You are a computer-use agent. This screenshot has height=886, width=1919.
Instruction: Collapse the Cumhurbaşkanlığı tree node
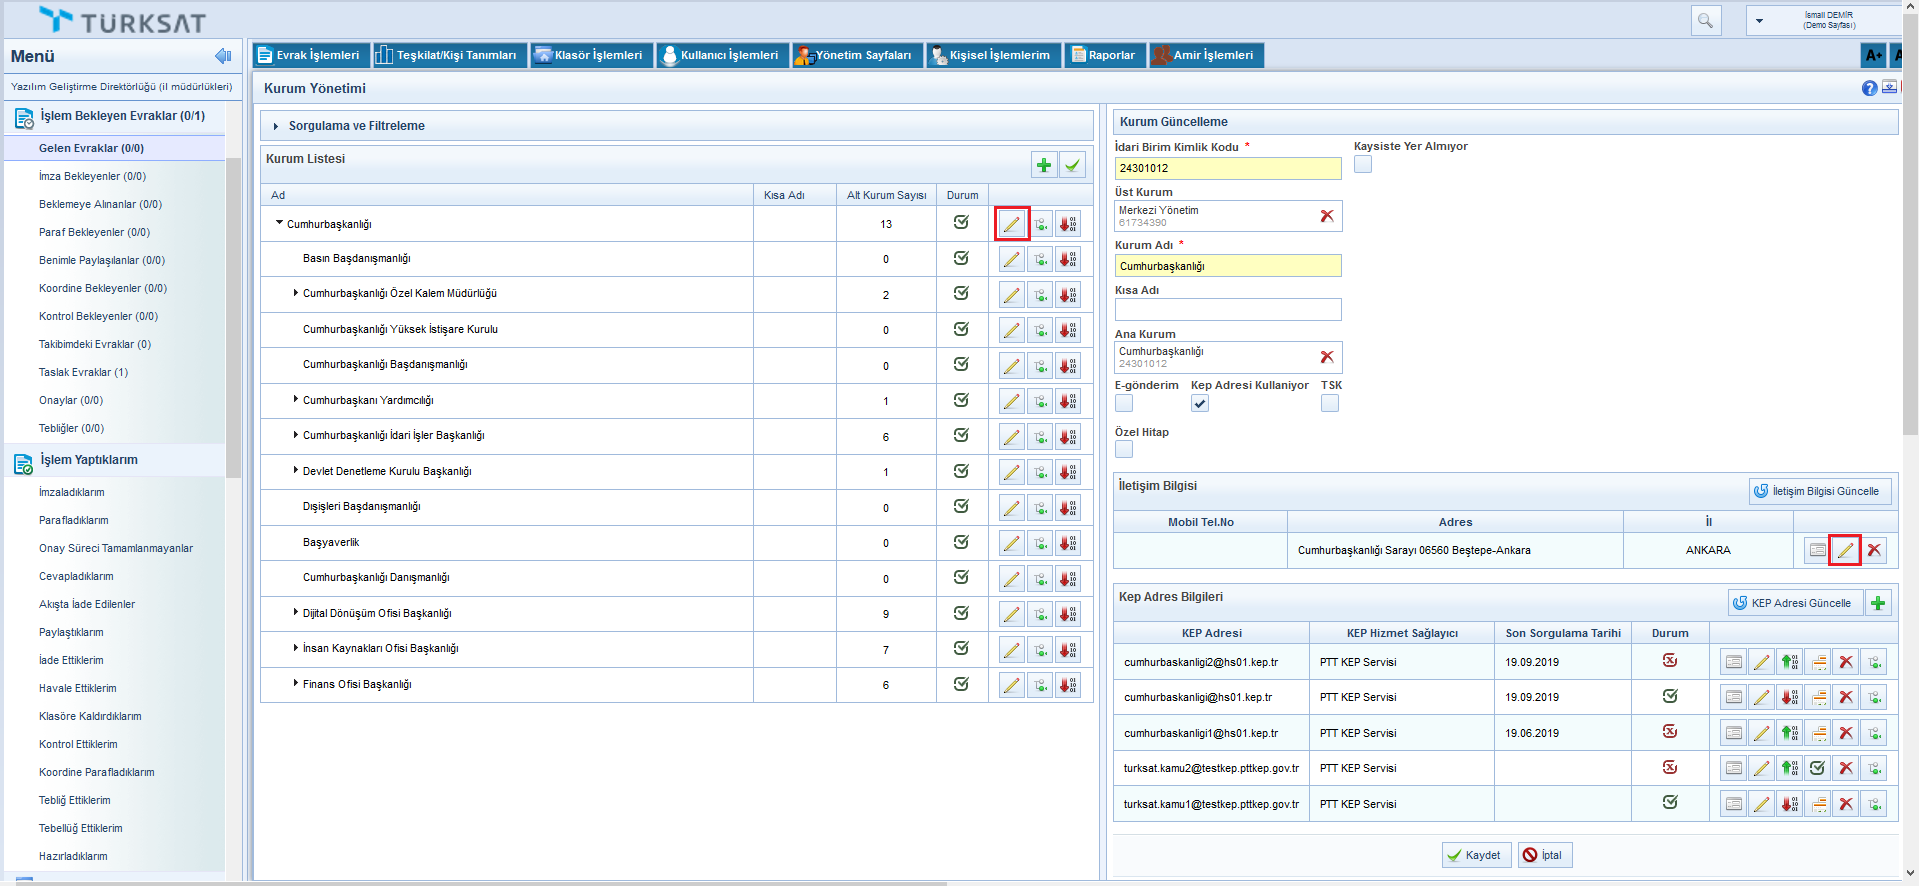pos(279,223)
